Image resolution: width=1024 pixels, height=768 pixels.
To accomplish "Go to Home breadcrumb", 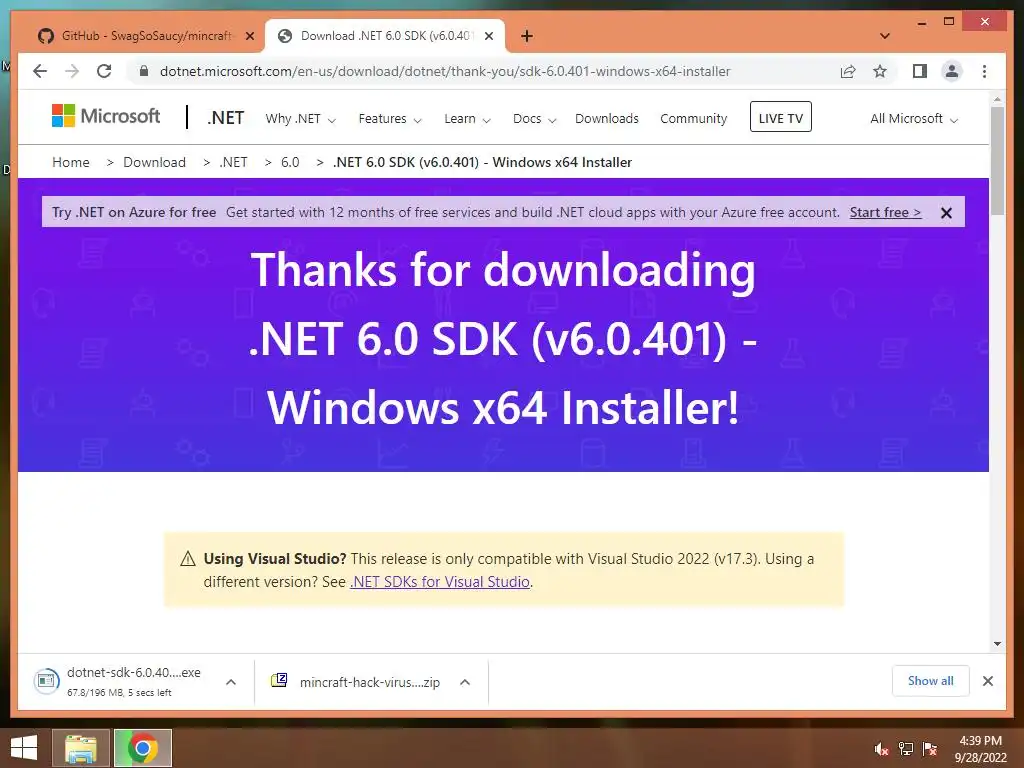I will point(71,162).
